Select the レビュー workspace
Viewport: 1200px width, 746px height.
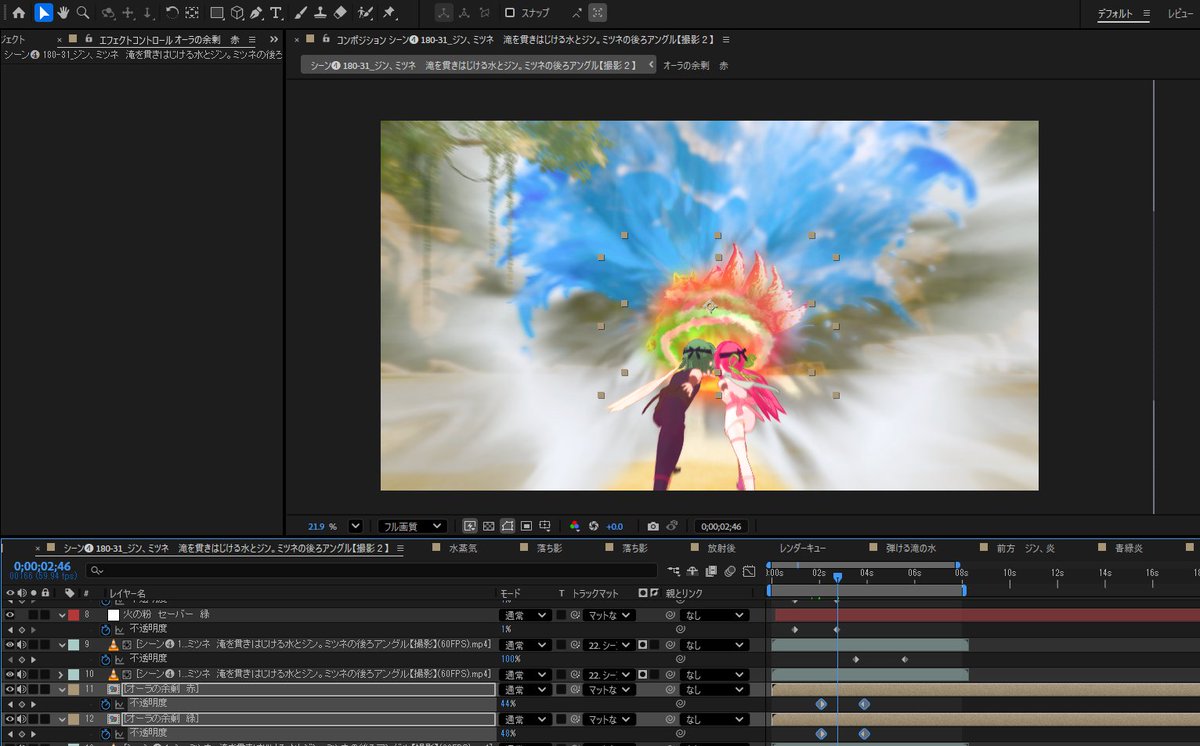tap(1180, 13)
